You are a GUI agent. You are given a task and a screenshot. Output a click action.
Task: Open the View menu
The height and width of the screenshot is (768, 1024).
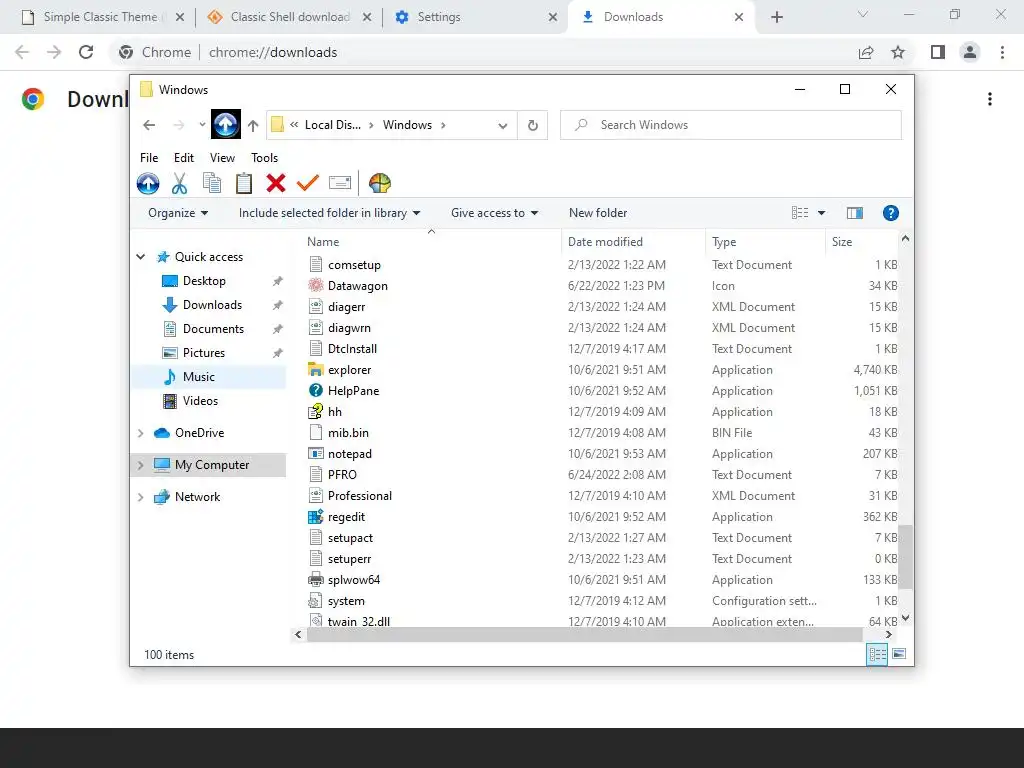[x=222, y=158]
